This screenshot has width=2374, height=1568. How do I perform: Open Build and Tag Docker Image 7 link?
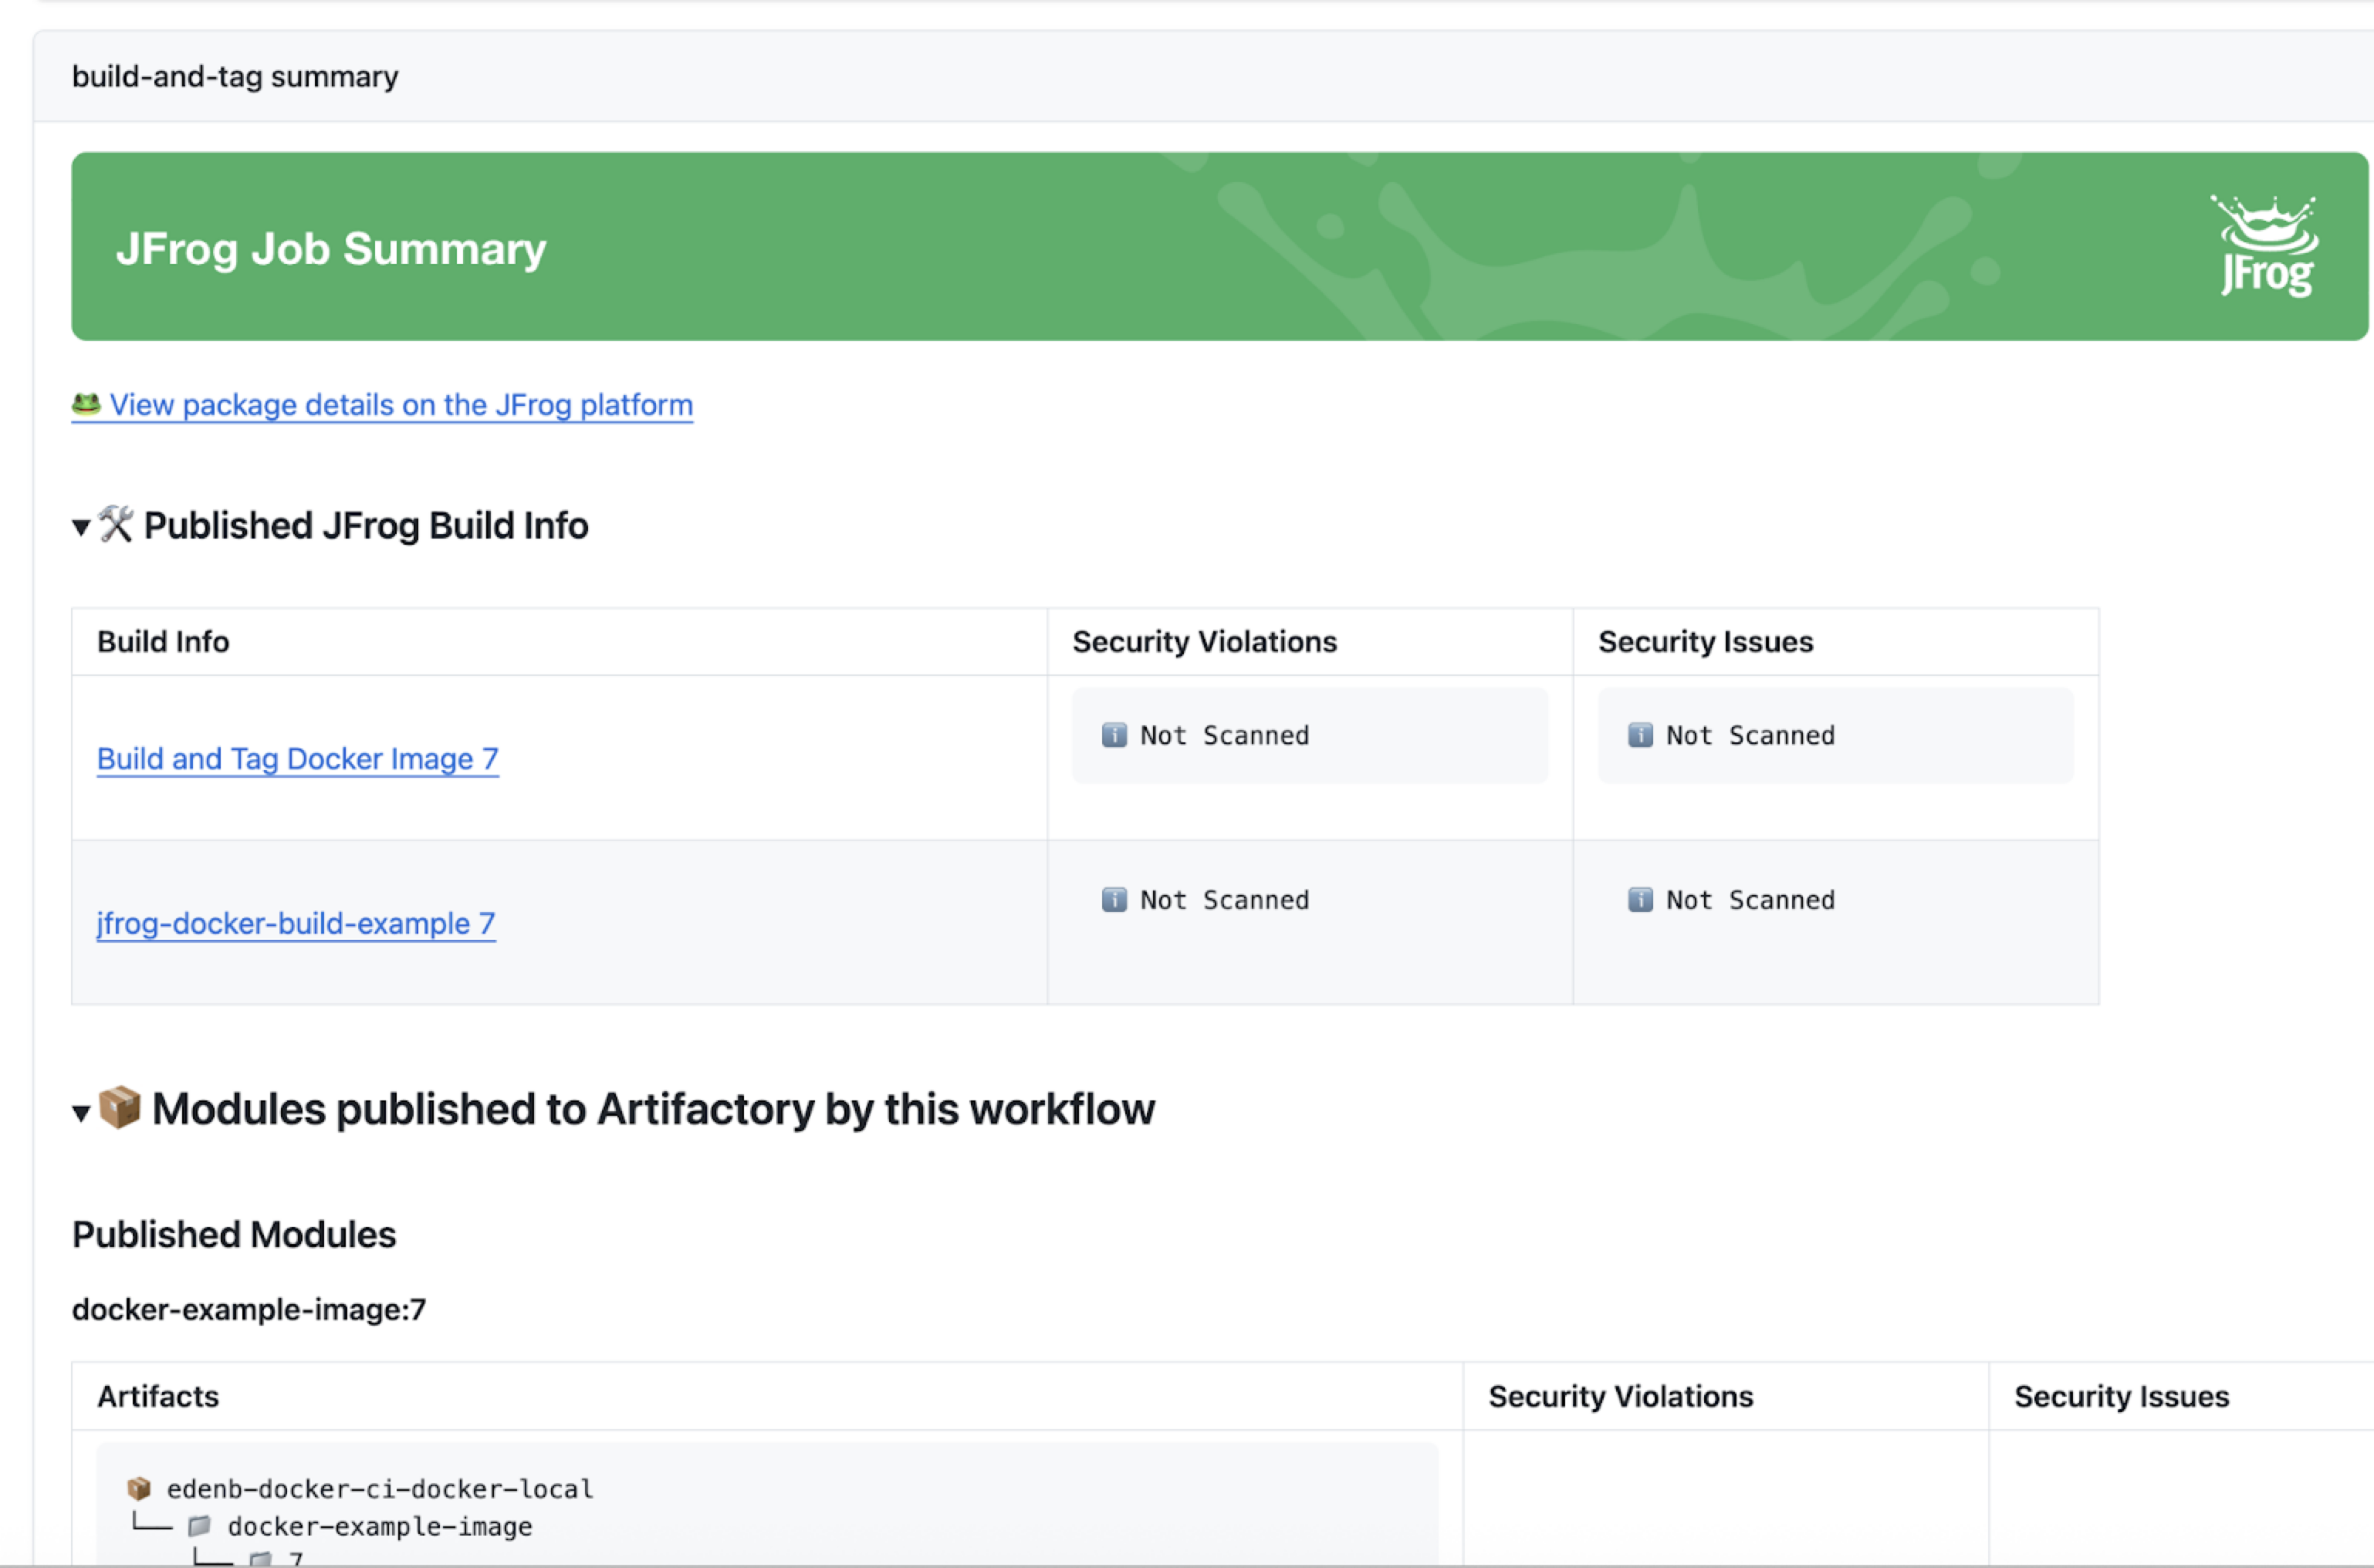tap(297, 759)
